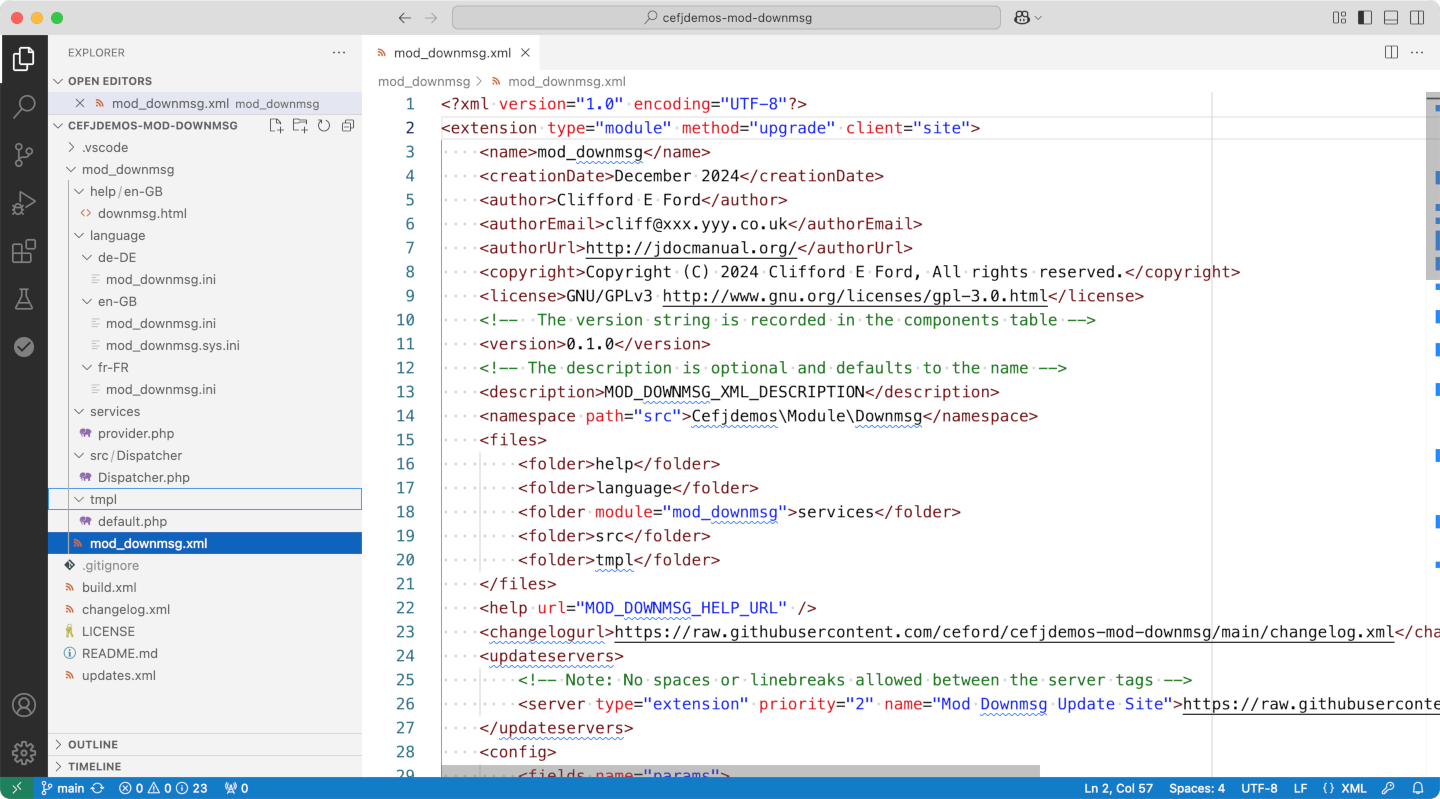Customize layout from title bar icon
Image resolution: width=1440 pixels, height=799 pixels.
pyautogui.click(x=1339, y=18)
